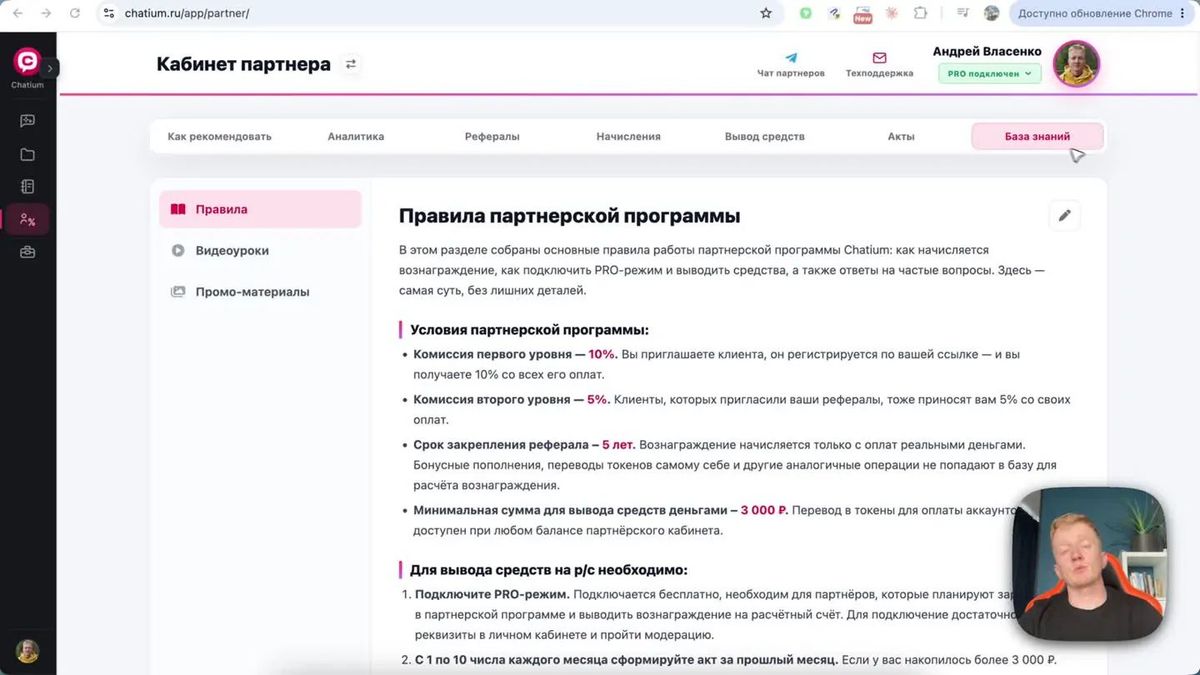
Task: Switch to Рефералы tab
Action: click(x=492, y=136)
